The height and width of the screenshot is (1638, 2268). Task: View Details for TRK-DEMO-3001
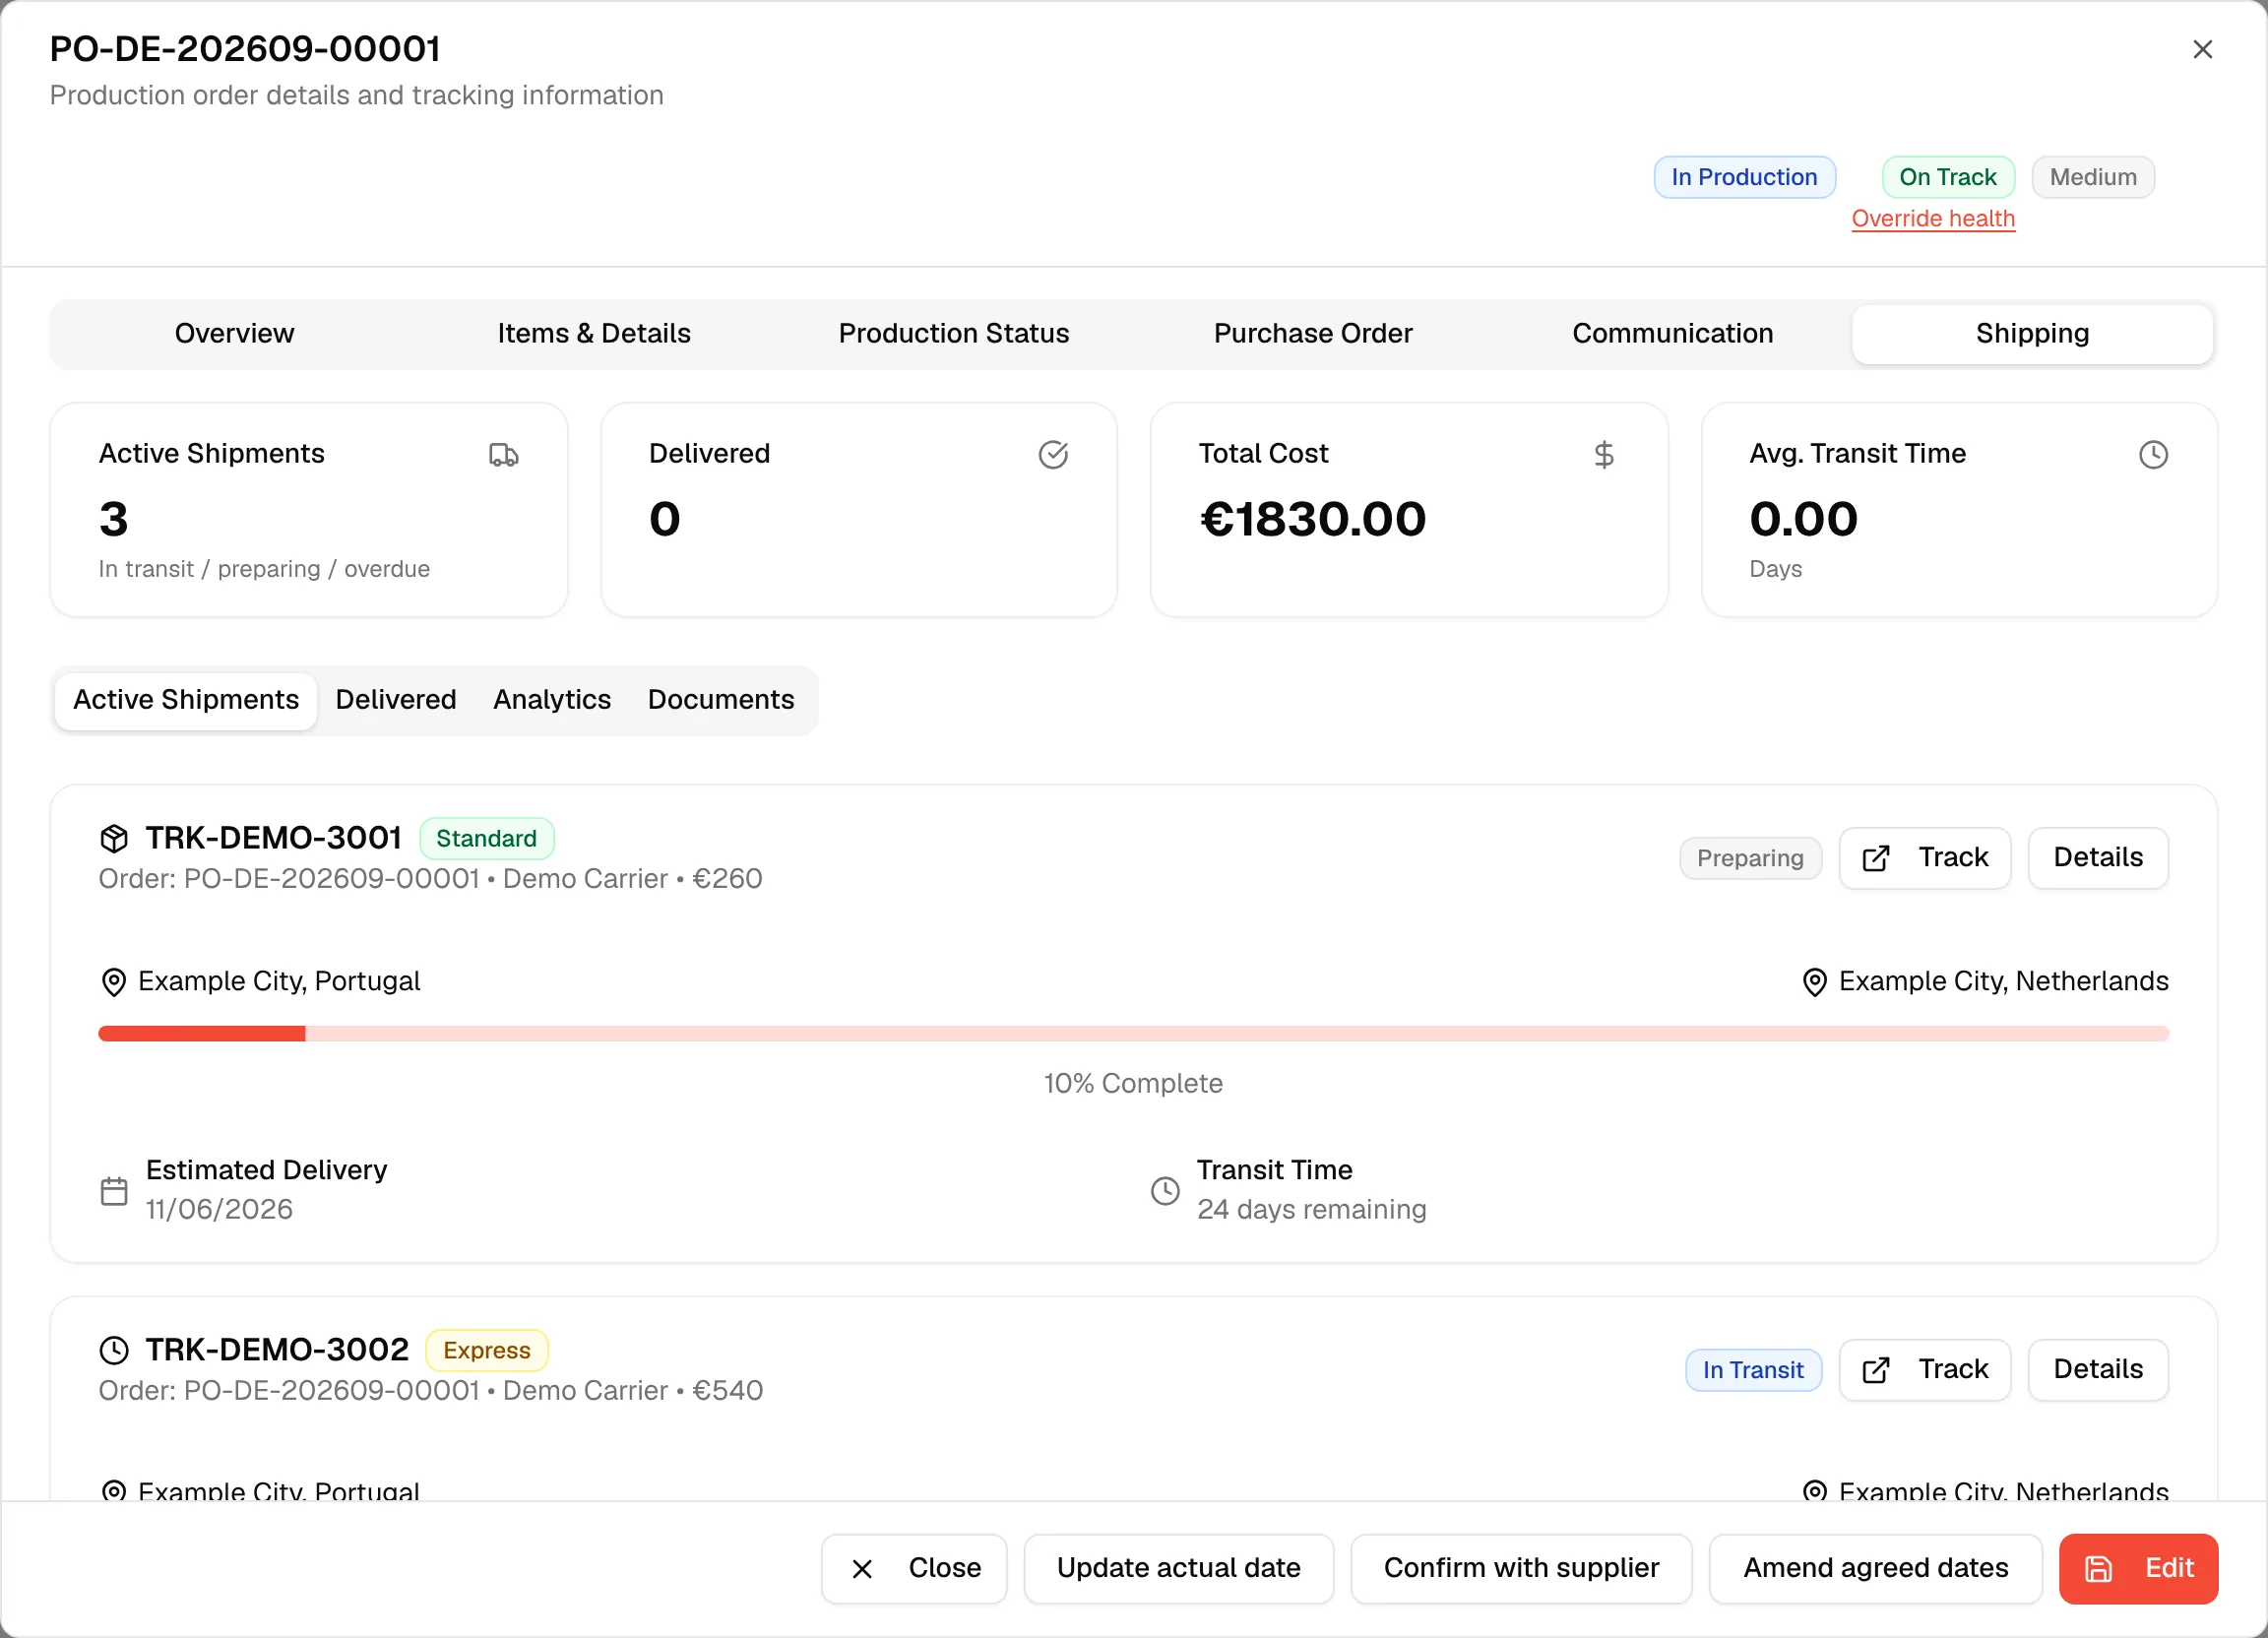click(2098, 858)
